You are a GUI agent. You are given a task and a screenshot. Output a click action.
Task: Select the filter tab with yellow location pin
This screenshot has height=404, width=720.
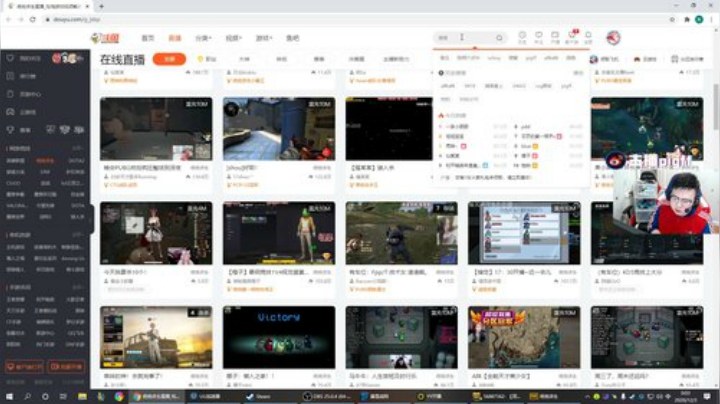coord(207,59)
